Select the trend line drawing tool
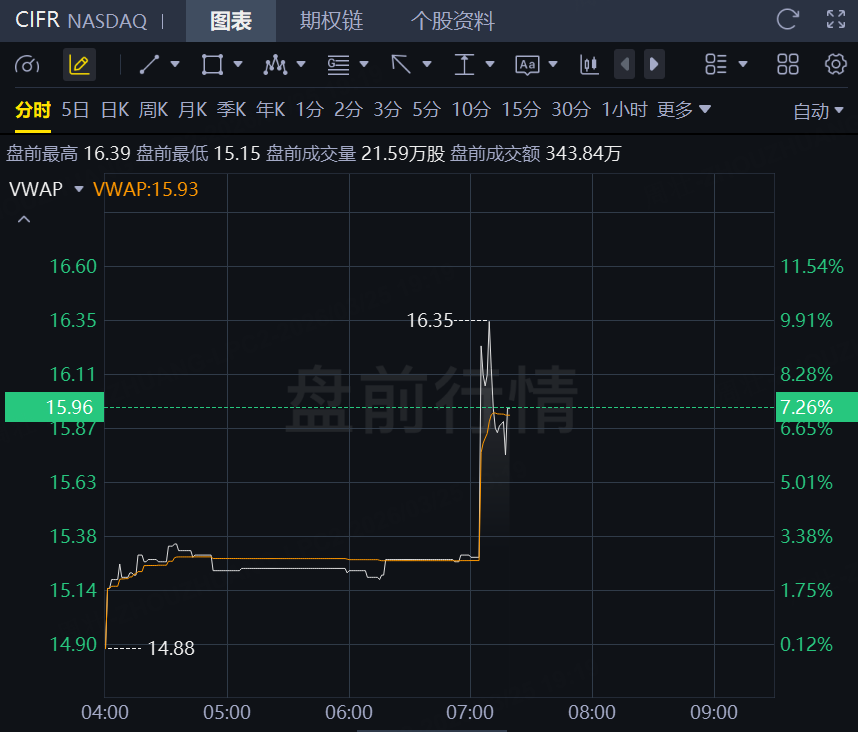Image resolution: width=858 pixels, height=732 pixels. [149, 65]
